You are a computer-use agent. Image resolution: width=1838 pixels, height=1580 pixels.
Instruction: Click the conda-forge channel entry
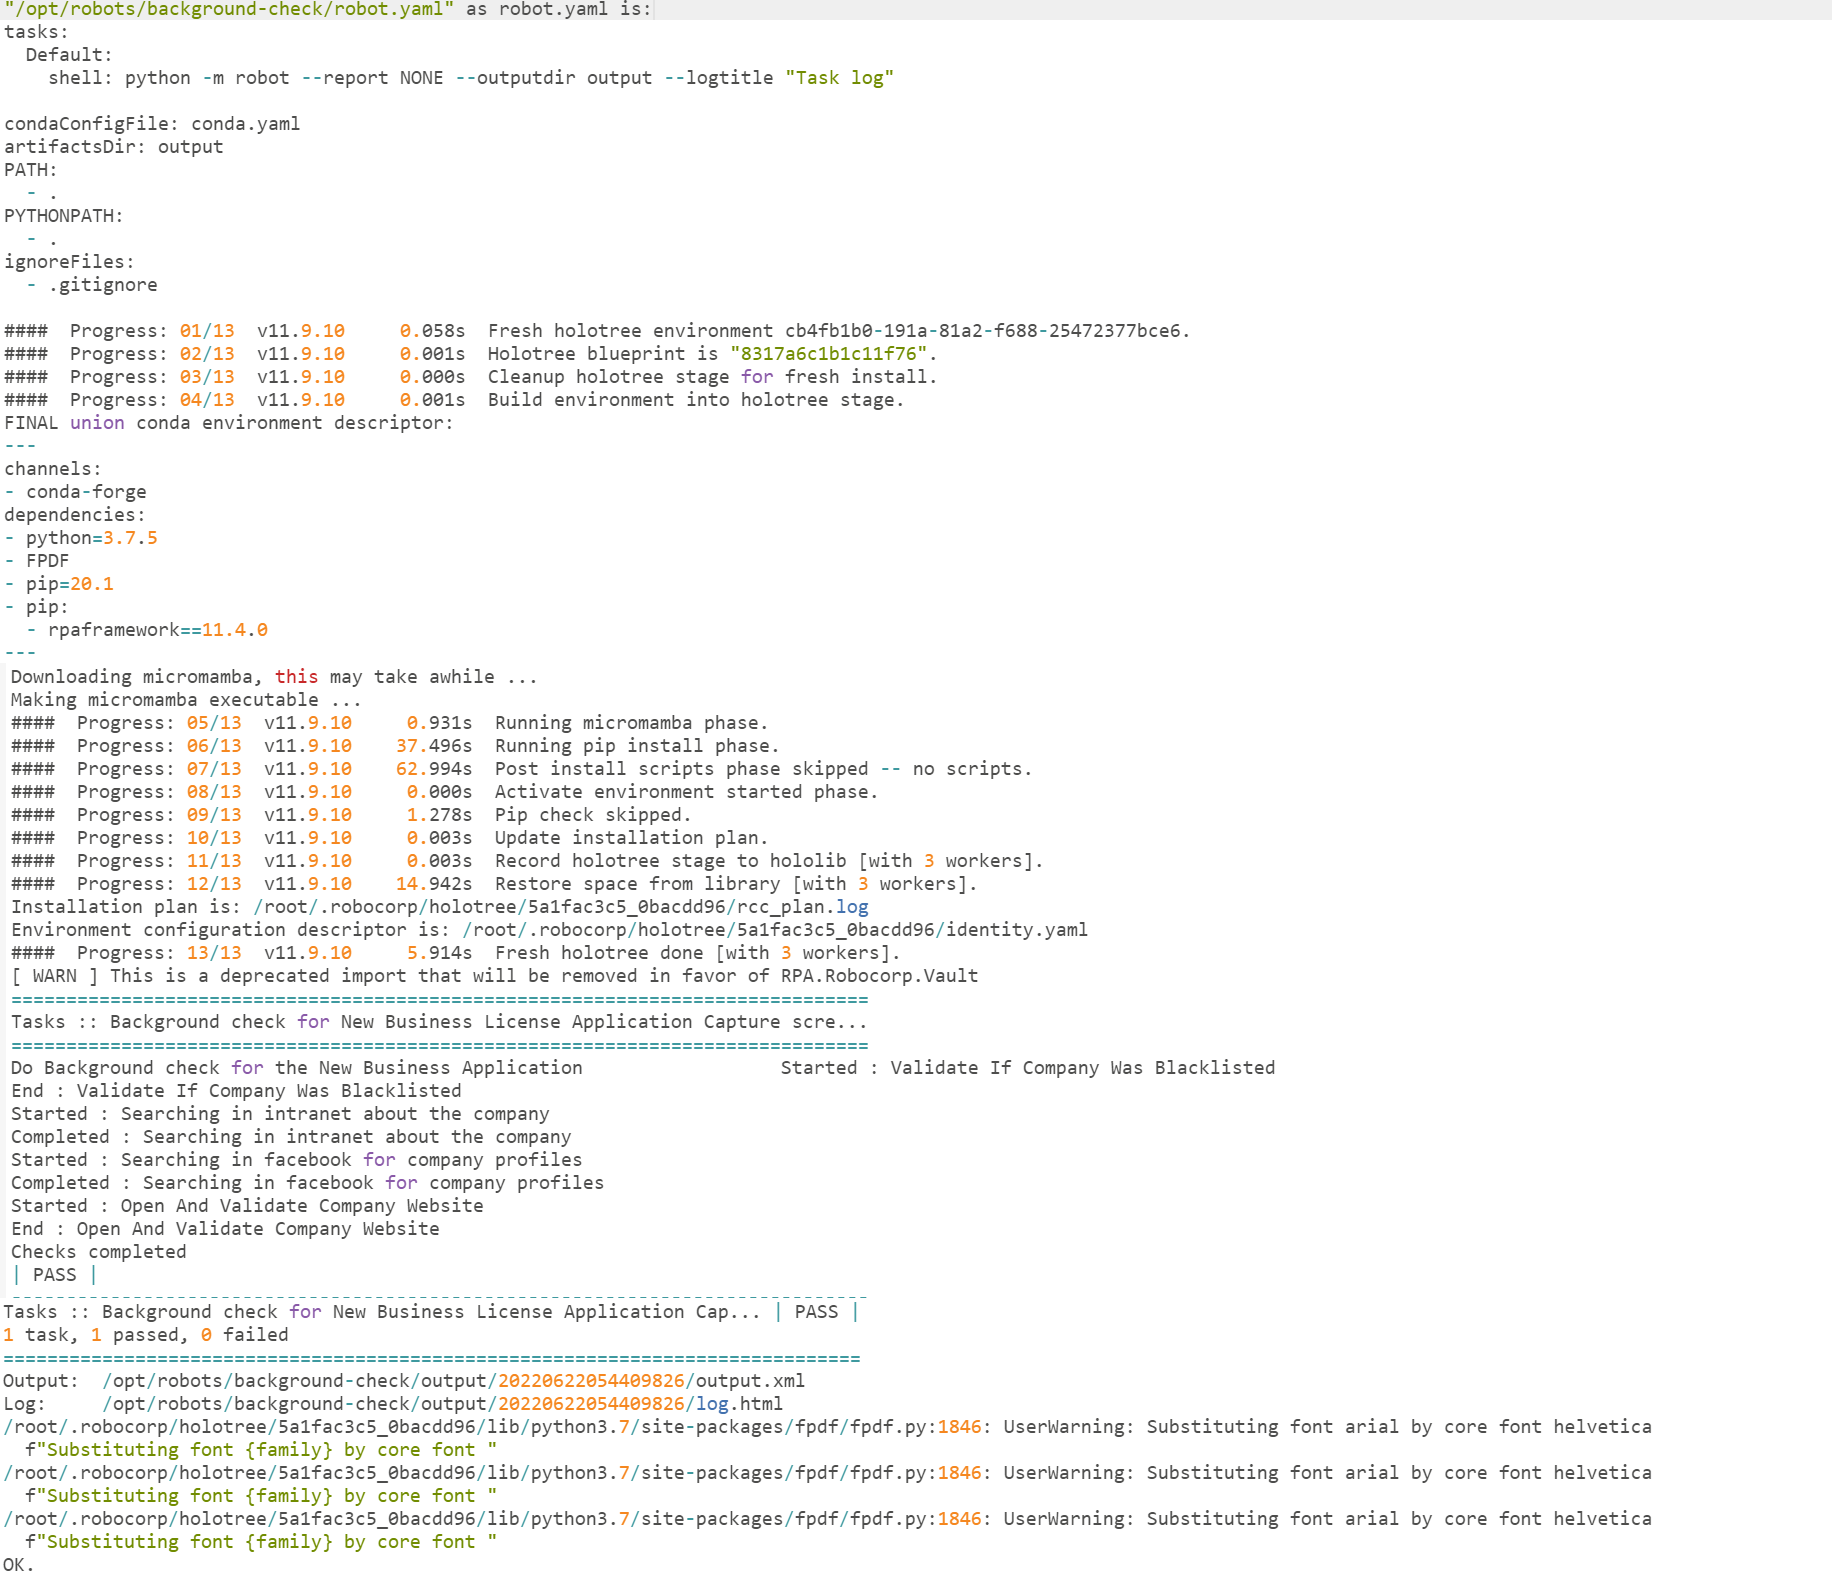pos(86,492)
